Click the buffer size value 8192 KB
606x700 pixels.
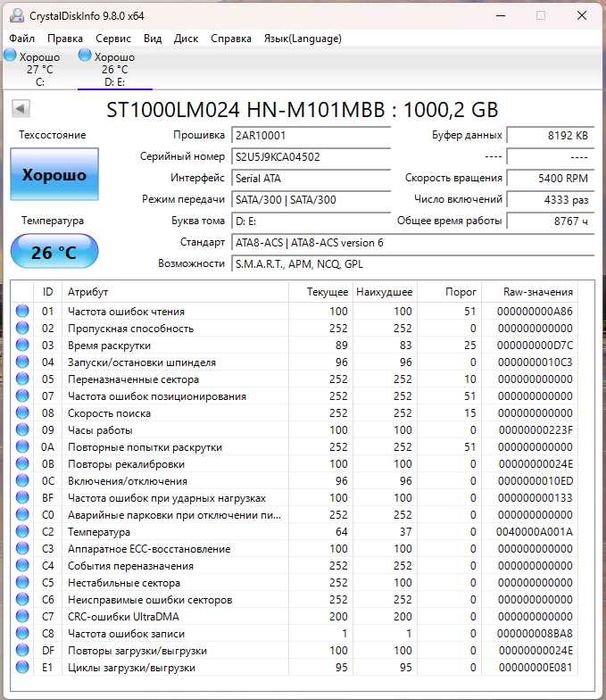tap(550, 135)
